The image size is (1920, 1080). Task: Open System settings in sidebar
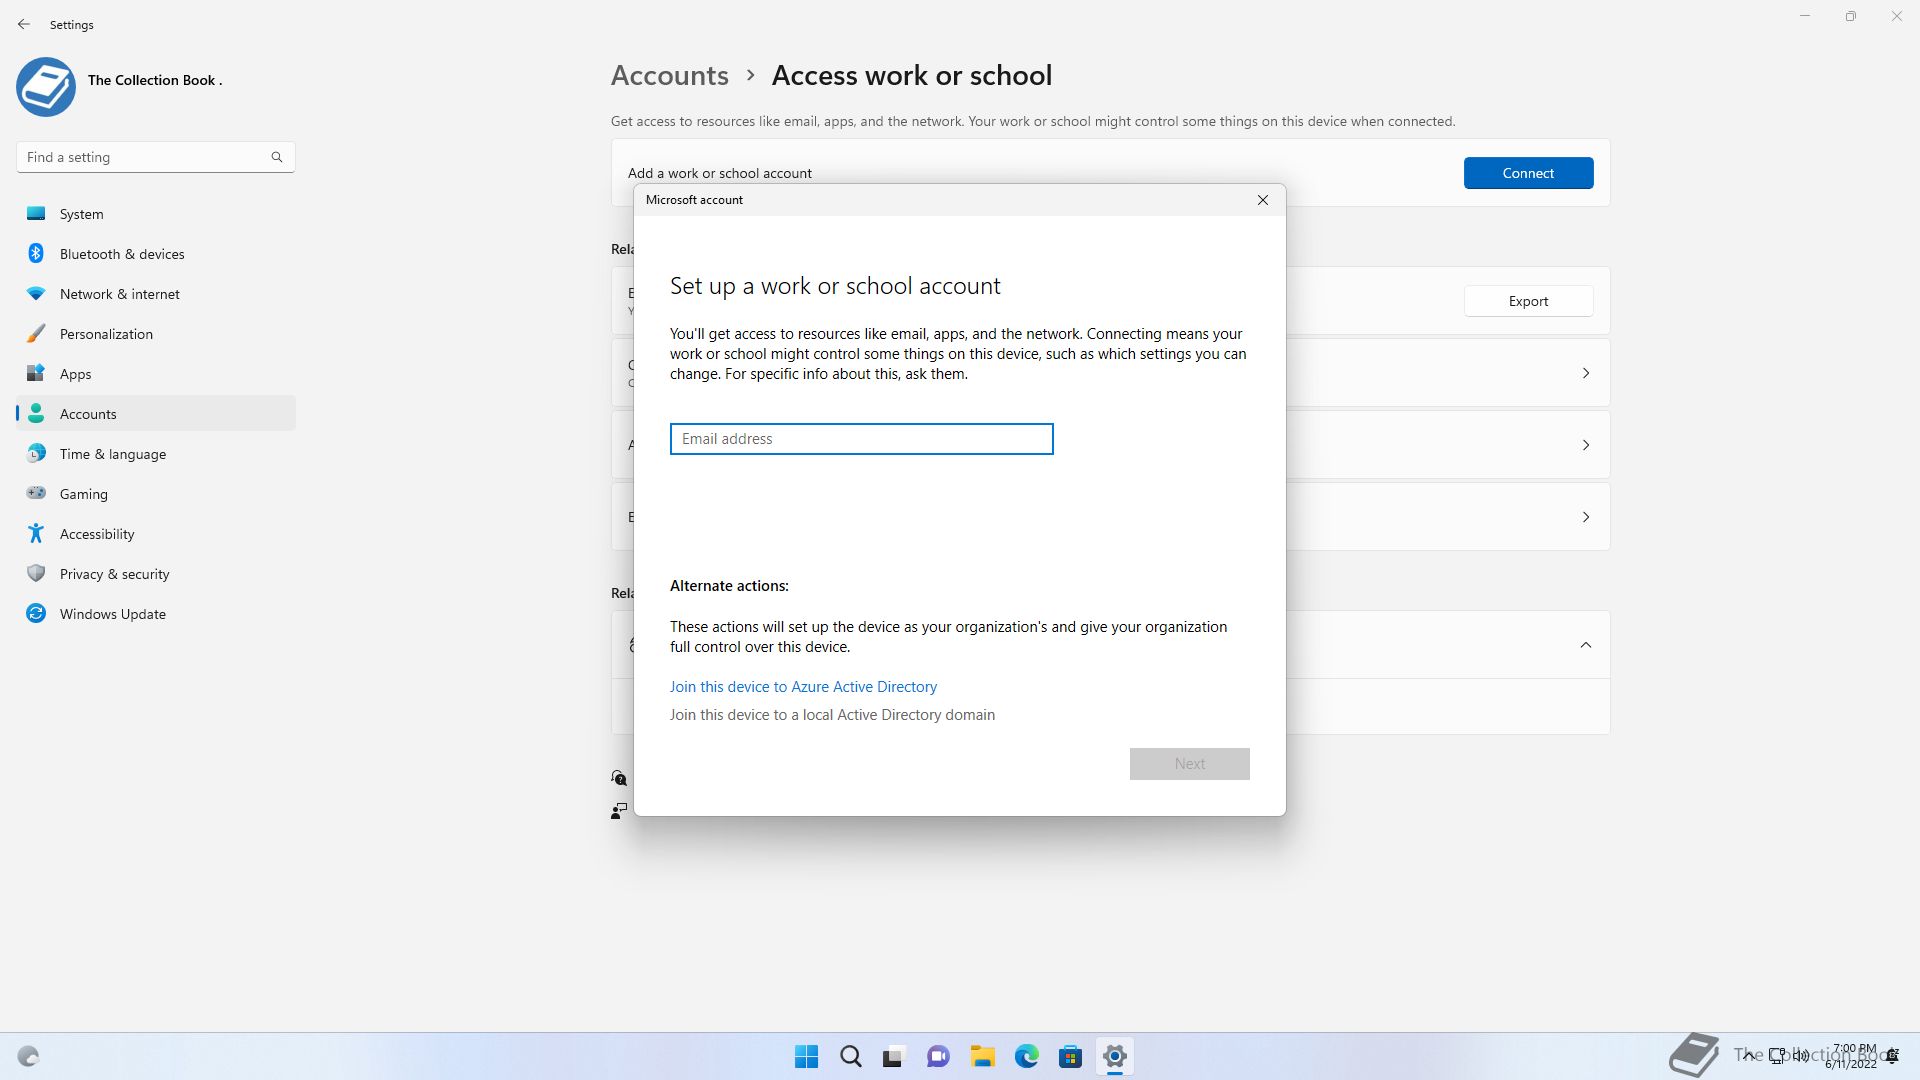156,214
